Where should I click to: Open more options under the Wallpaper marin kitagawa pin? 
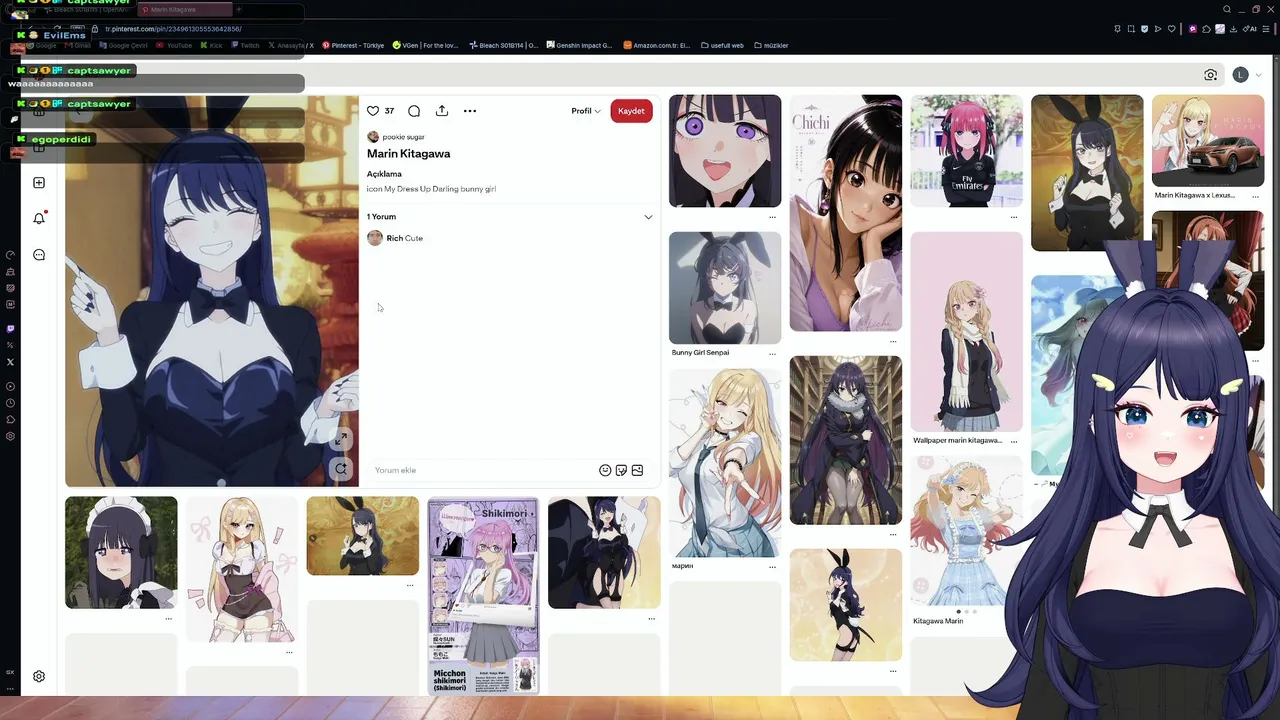coord(1014,441)
